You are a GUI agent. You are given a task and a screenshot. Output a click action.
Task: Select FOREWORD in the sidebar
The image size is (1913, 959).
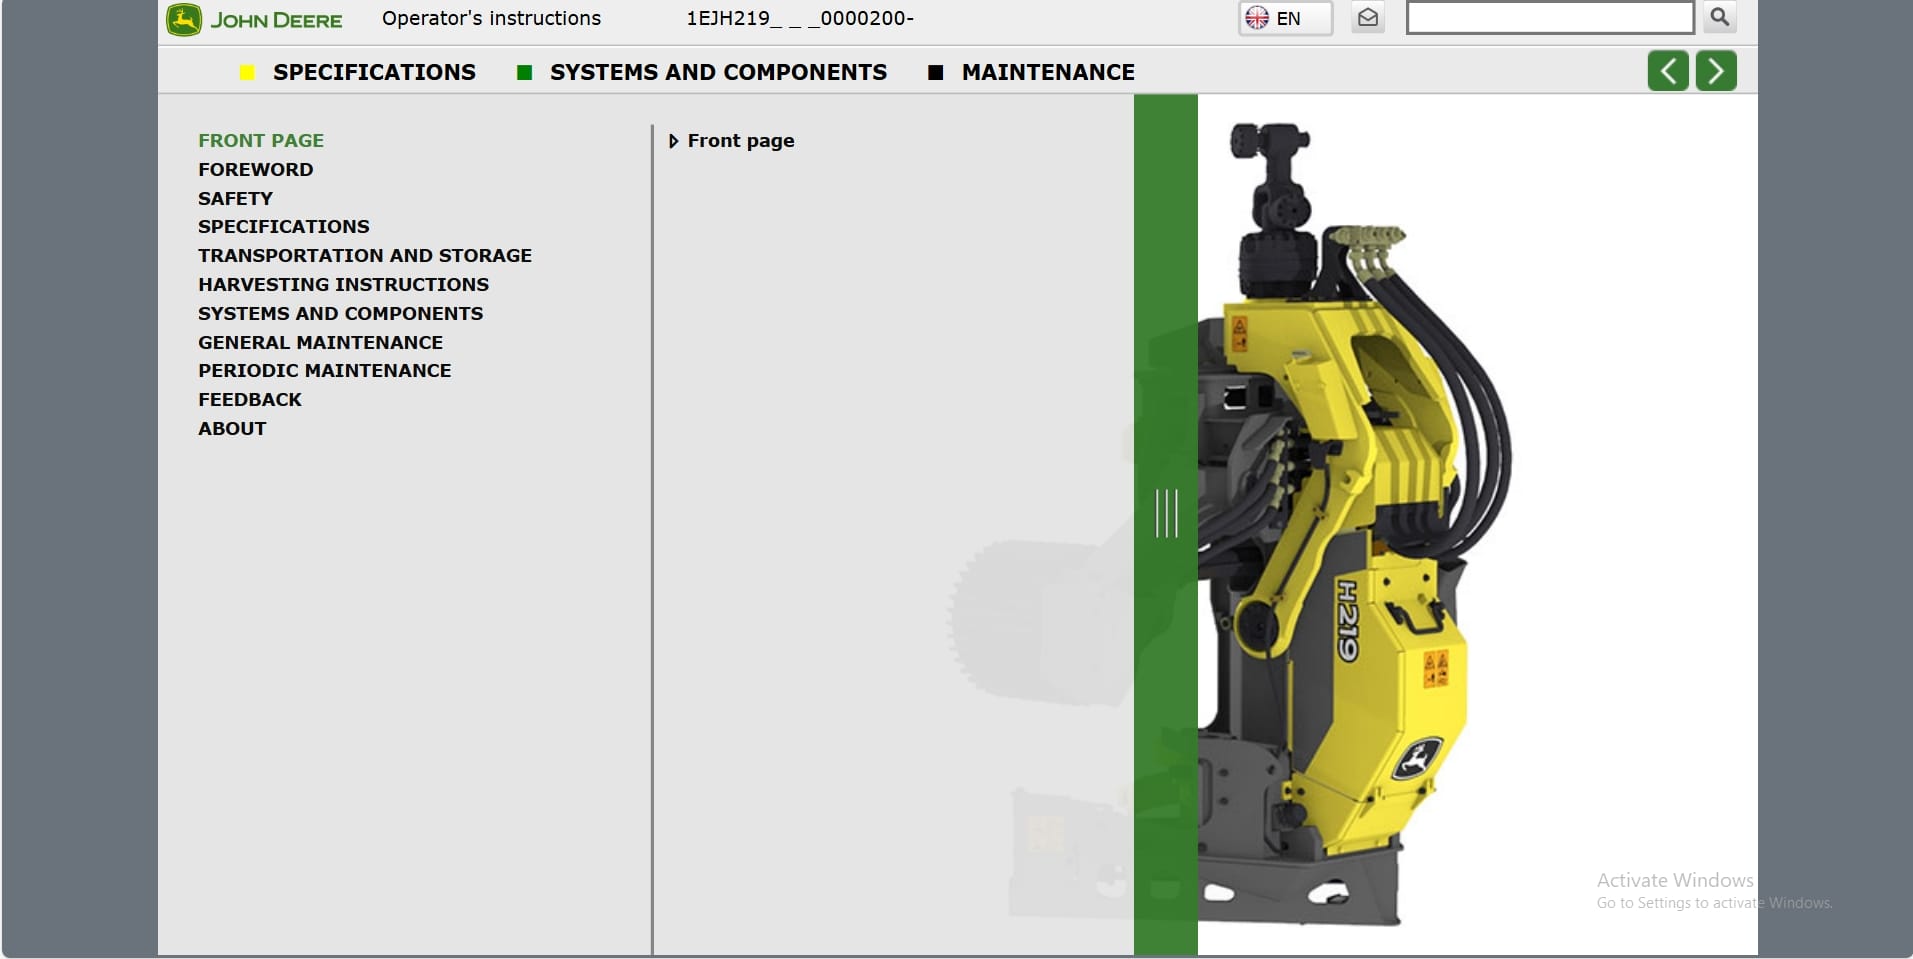click(x=256, y=169)
